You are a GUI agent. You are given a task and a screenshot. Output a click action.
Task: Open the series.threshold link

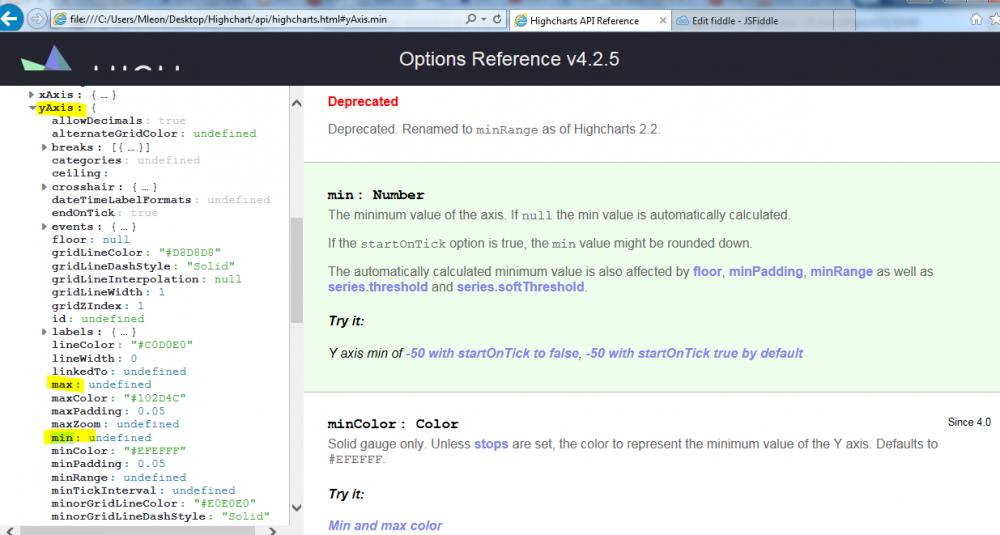tap(378, 287)
